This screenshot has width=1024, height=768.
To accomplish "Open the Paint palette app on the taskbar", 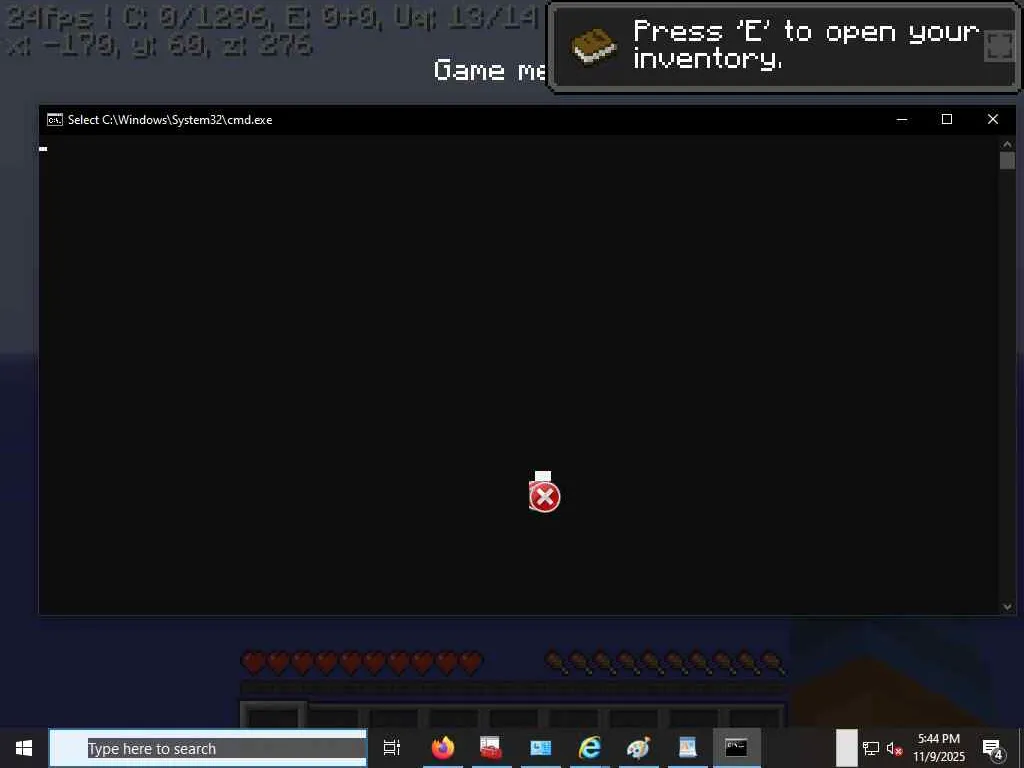I will point(638,748).
